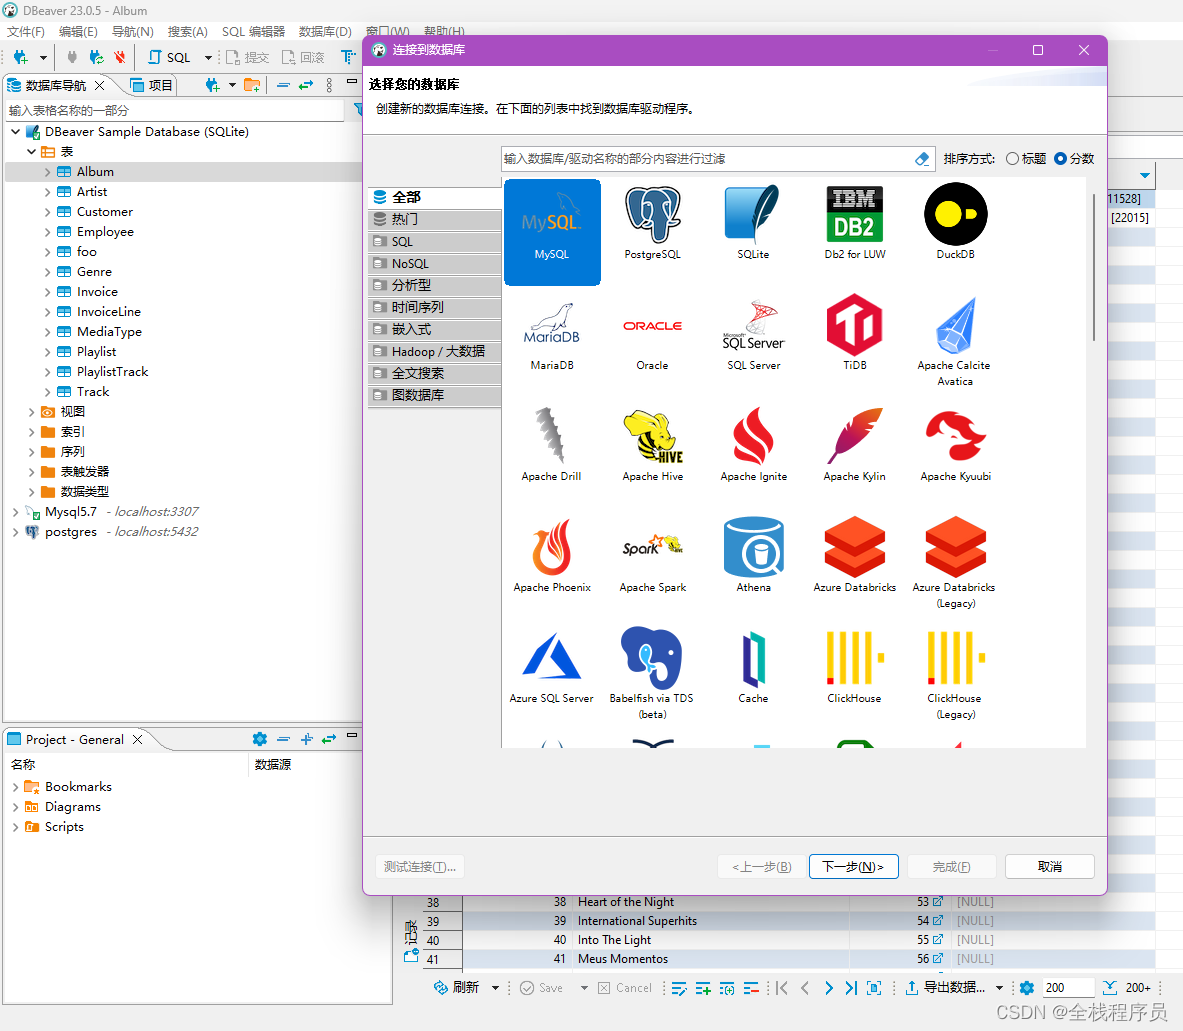Select the Scripts project folder
This screenshot has height=1031, width=1183.
click(x=64, y=827)
